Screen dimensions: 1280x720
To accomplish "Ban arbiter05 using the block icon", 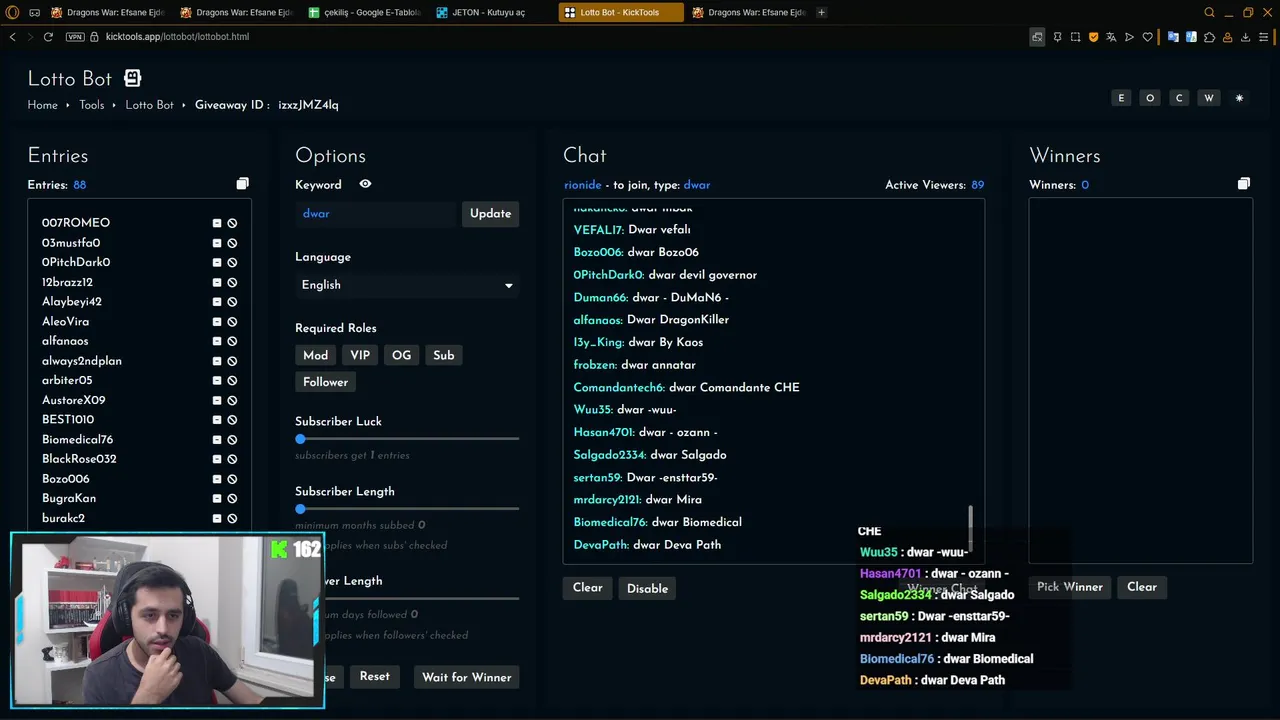I will coord(232,381).
